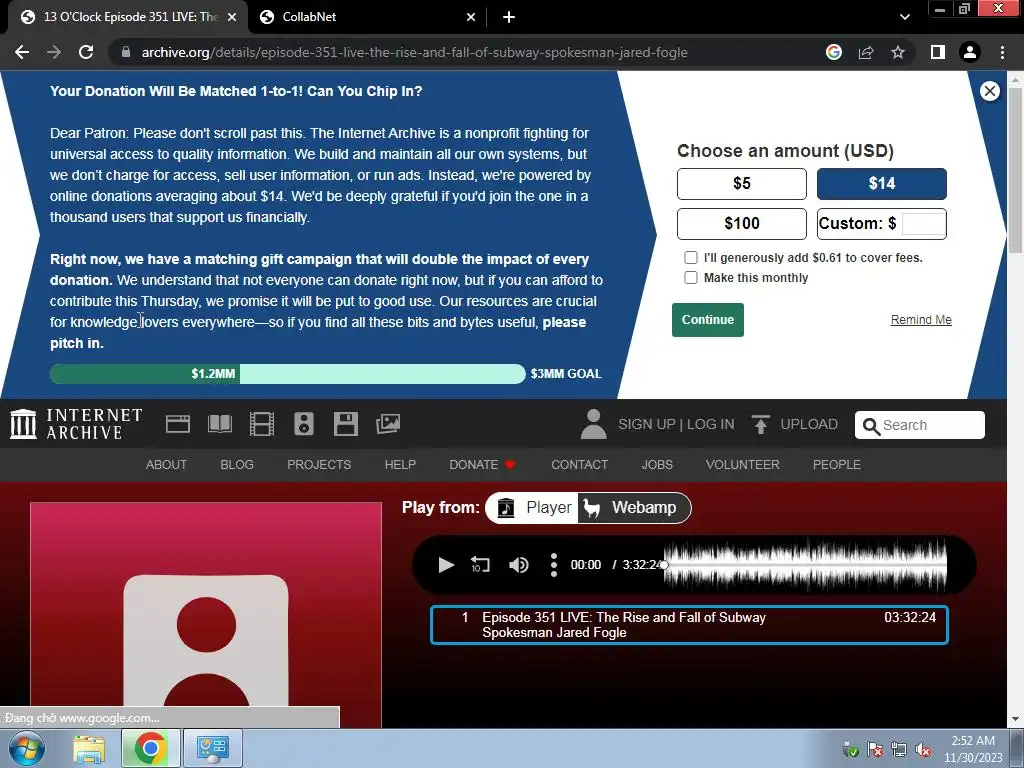Open the ABOUT menu item

click(x=166, y=464)
